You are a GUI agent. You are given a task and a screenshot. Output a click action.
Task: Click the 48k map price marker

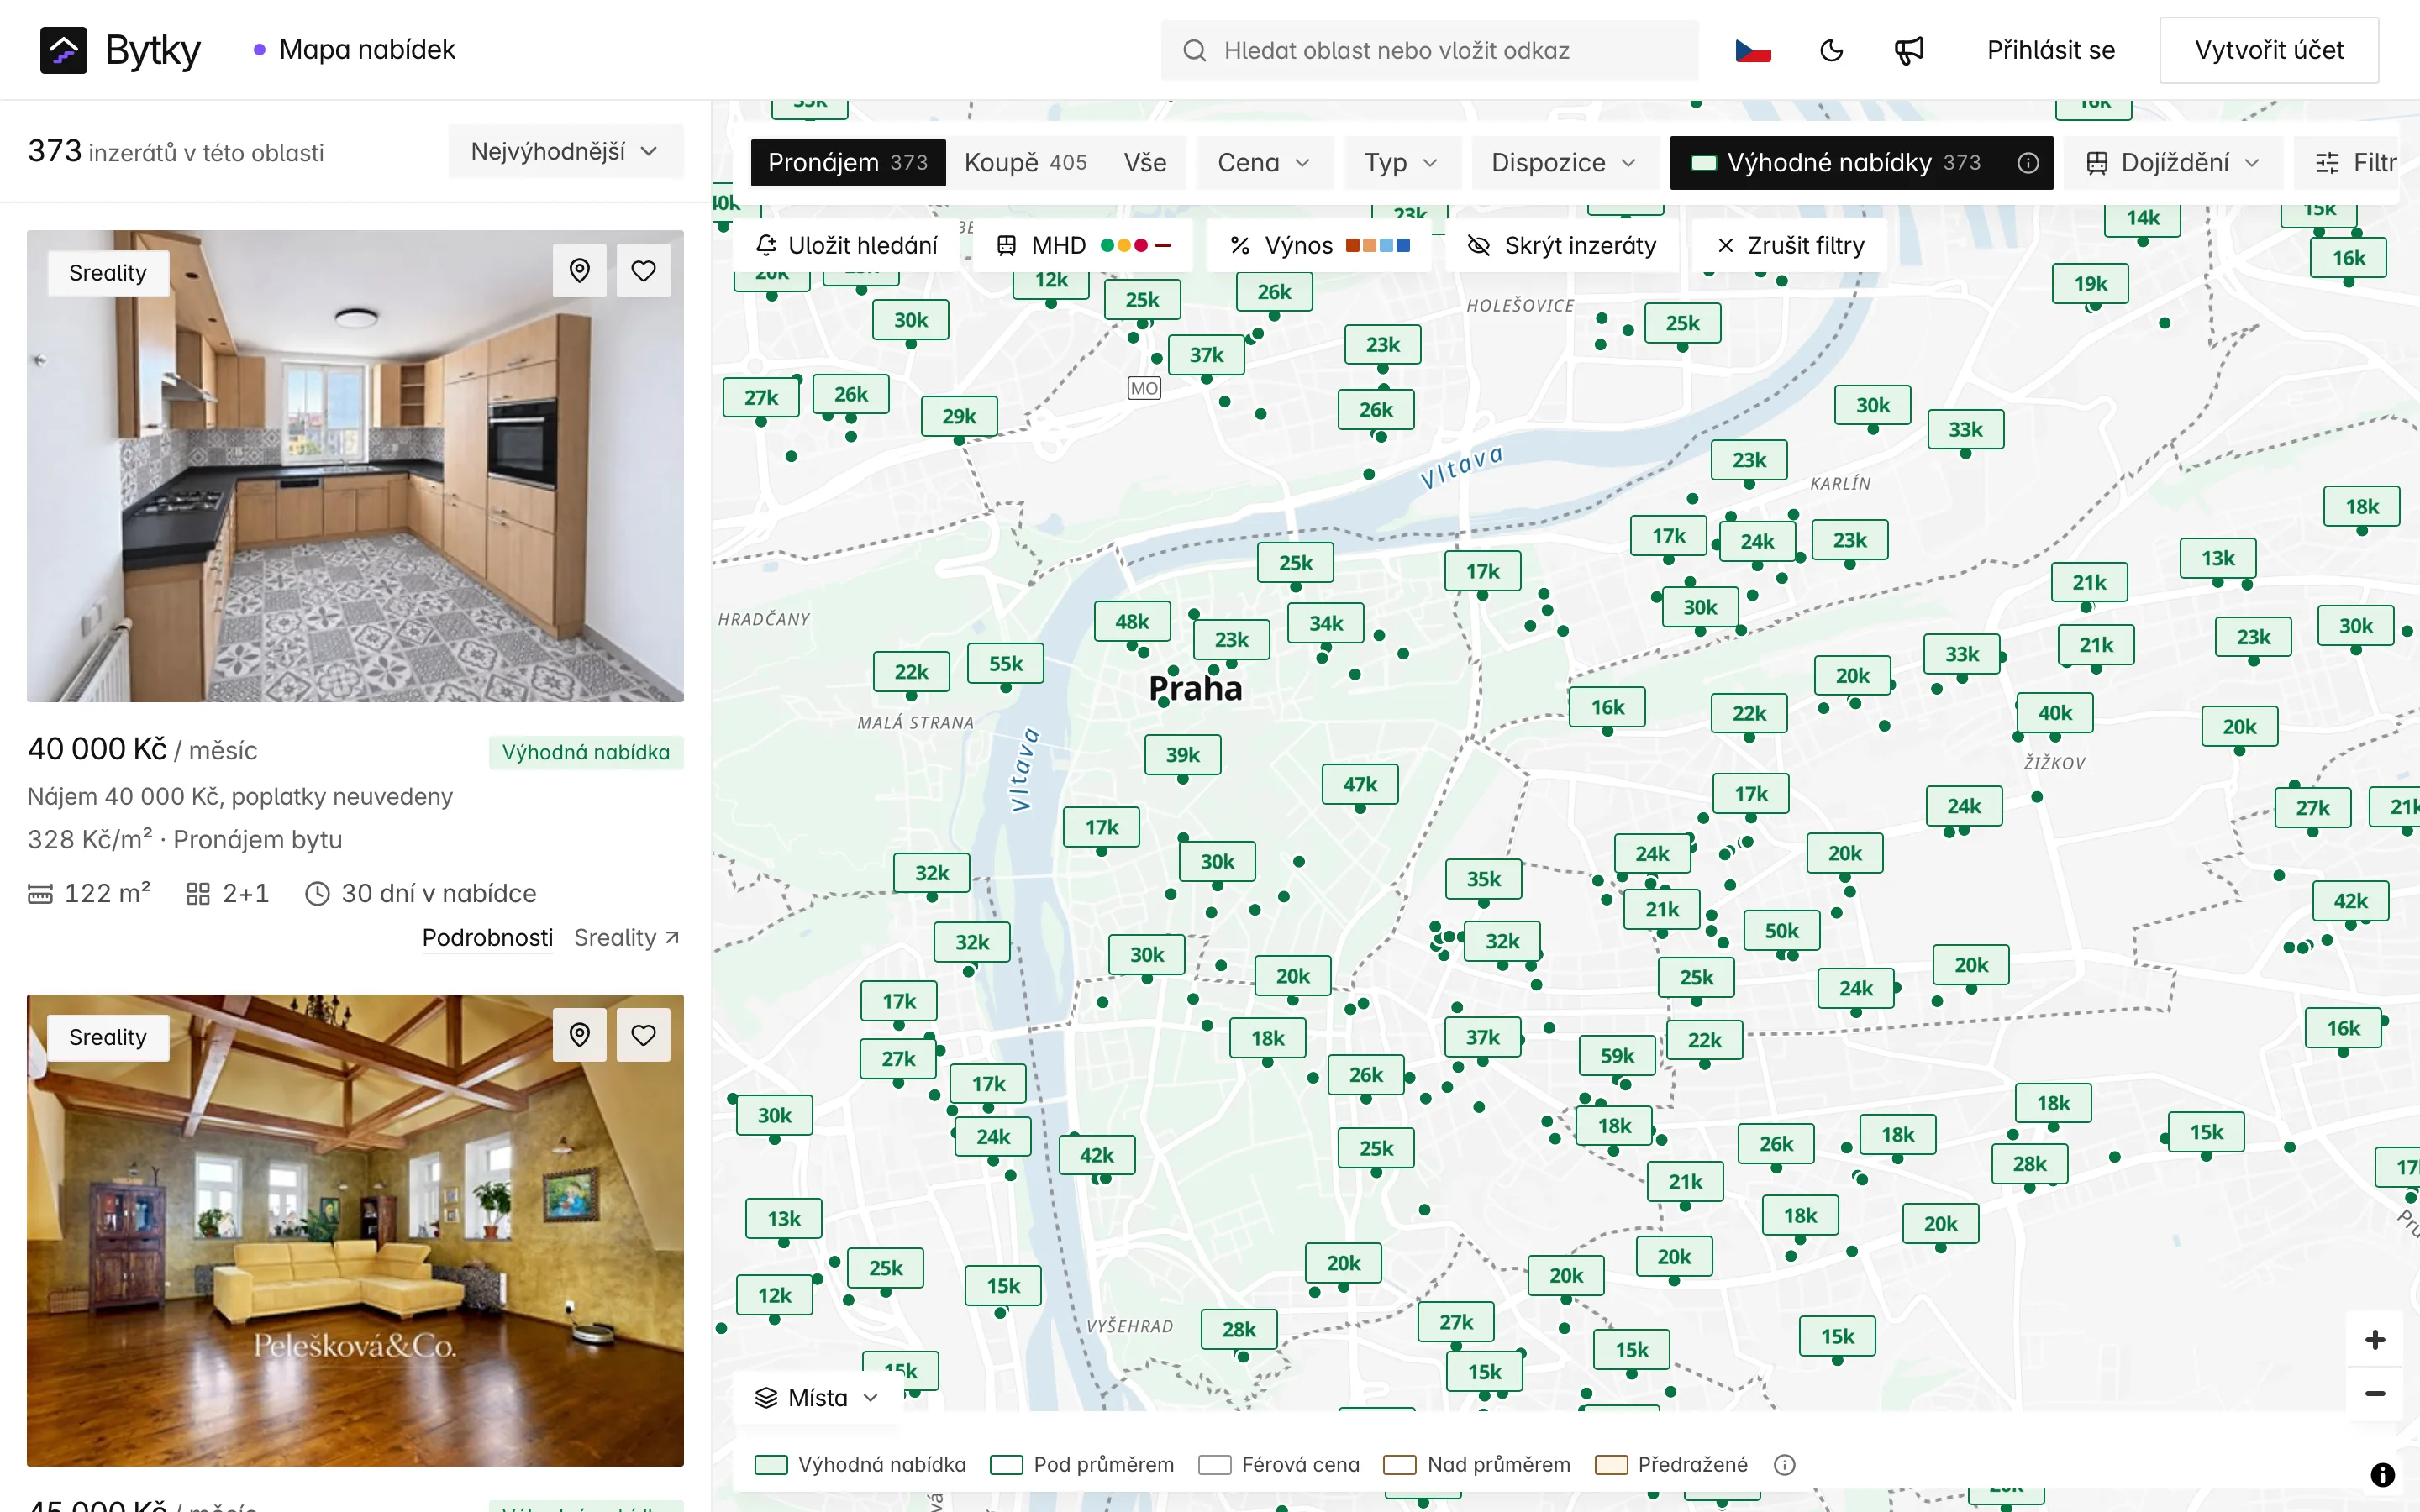[1132, 622]
